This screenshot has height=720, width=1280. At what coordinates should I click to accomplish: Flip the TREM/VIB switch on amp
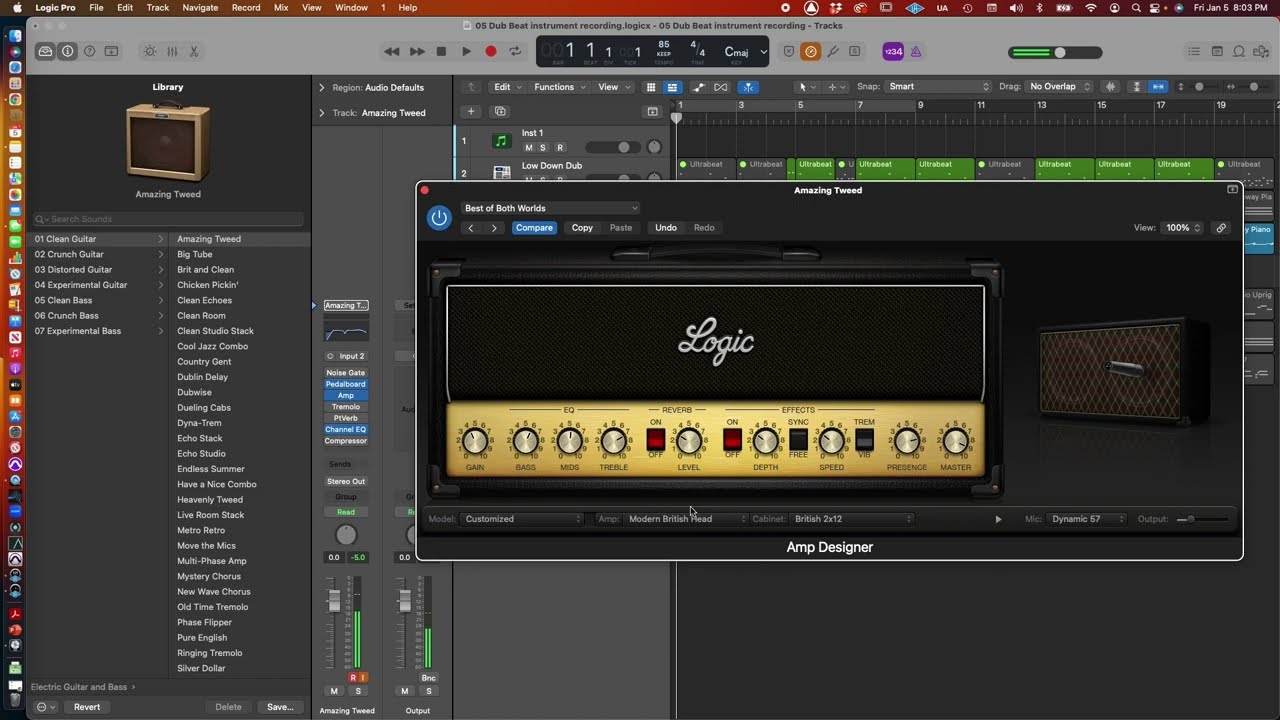tap(864, 439)
